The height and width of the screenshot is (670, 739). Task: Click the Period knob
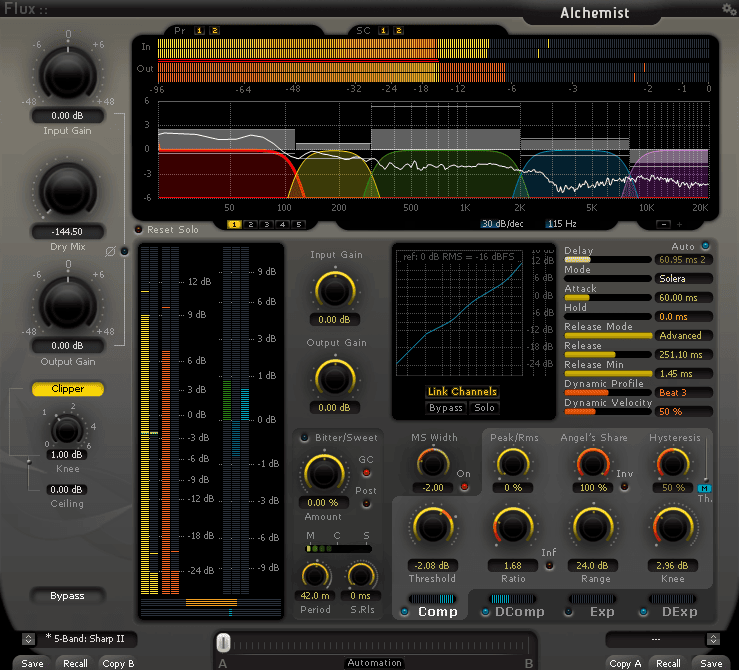click(x=315, y=575)
